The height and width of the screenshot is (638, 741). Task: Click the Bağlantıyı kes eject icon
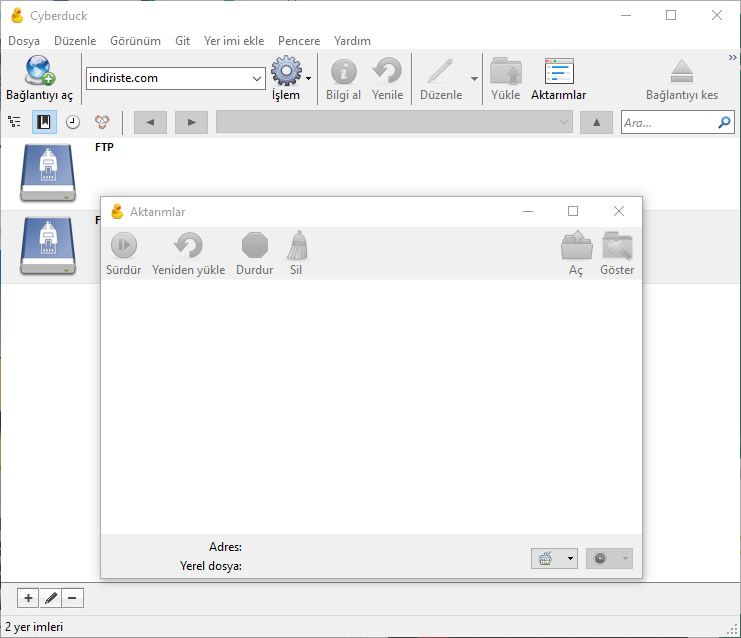click(x=681, y=71)
